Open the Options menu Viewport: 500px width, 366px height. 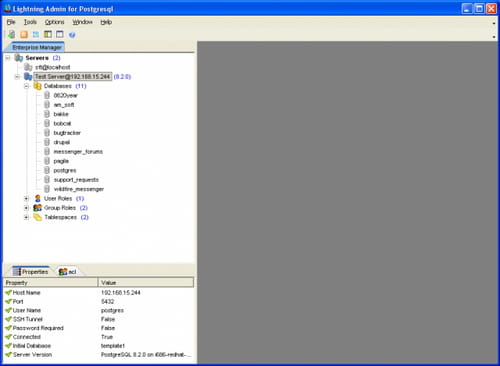point(55,22)
